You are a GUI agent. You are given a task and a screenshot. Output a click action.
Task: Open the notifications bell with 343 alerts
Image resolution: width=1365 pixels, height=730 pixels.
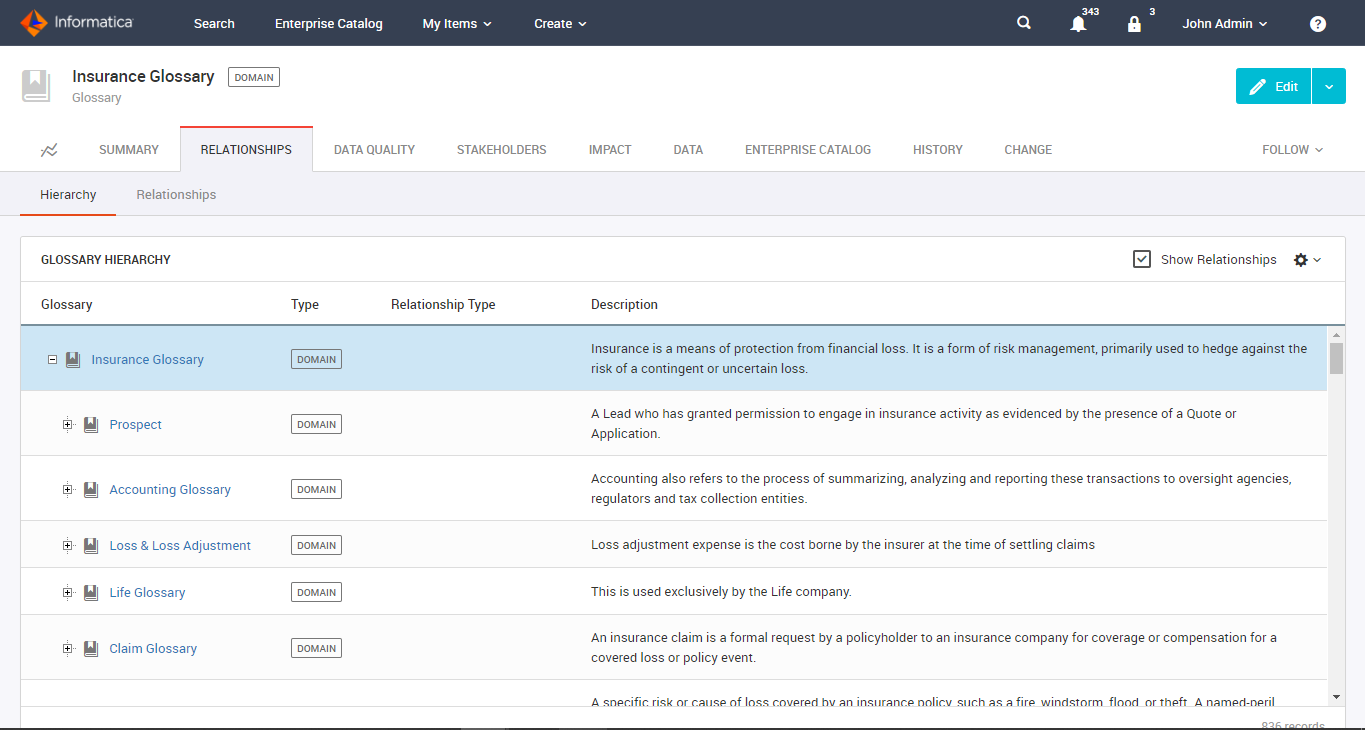tap(1078, 23)
